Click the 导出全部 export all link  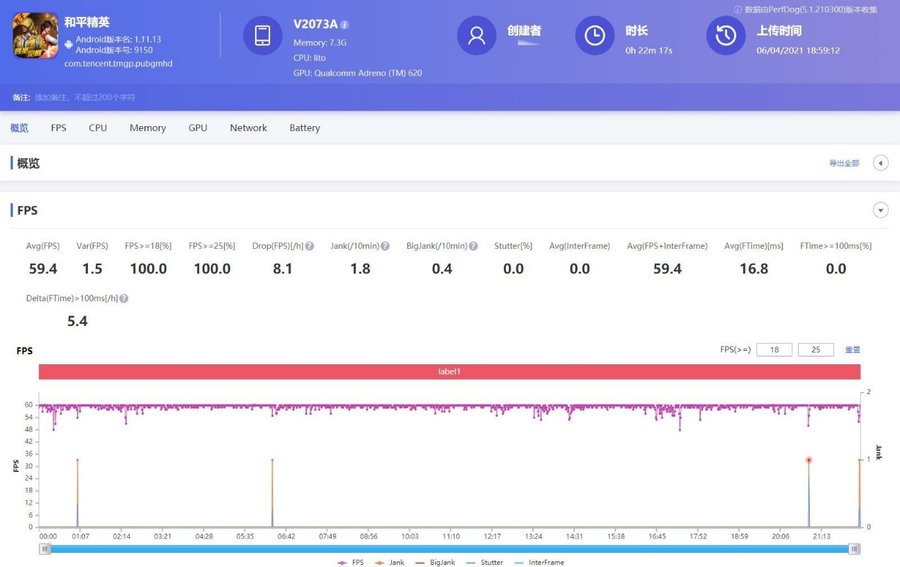click(843, 163)
